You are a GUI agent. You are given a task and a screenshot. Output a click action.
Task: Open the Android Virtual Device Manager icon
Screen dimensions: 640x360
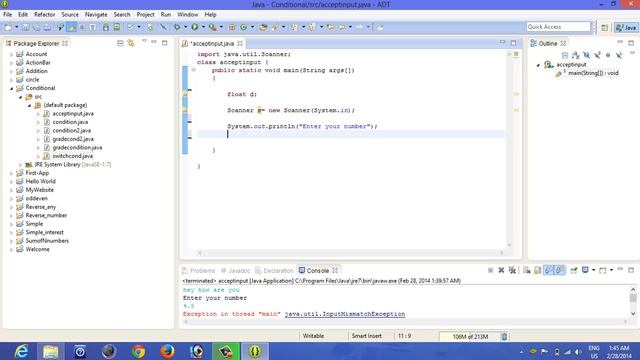[x=117, y=27]
